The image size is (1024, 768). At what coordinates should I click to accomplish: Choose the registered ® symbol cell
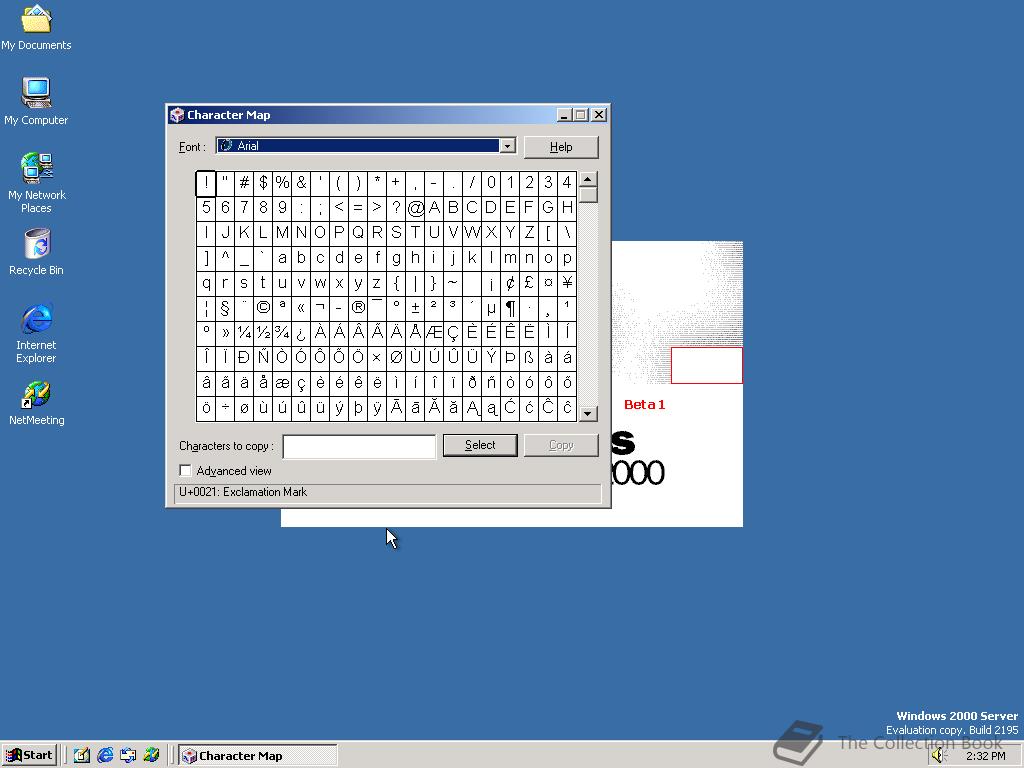[358, 308]
